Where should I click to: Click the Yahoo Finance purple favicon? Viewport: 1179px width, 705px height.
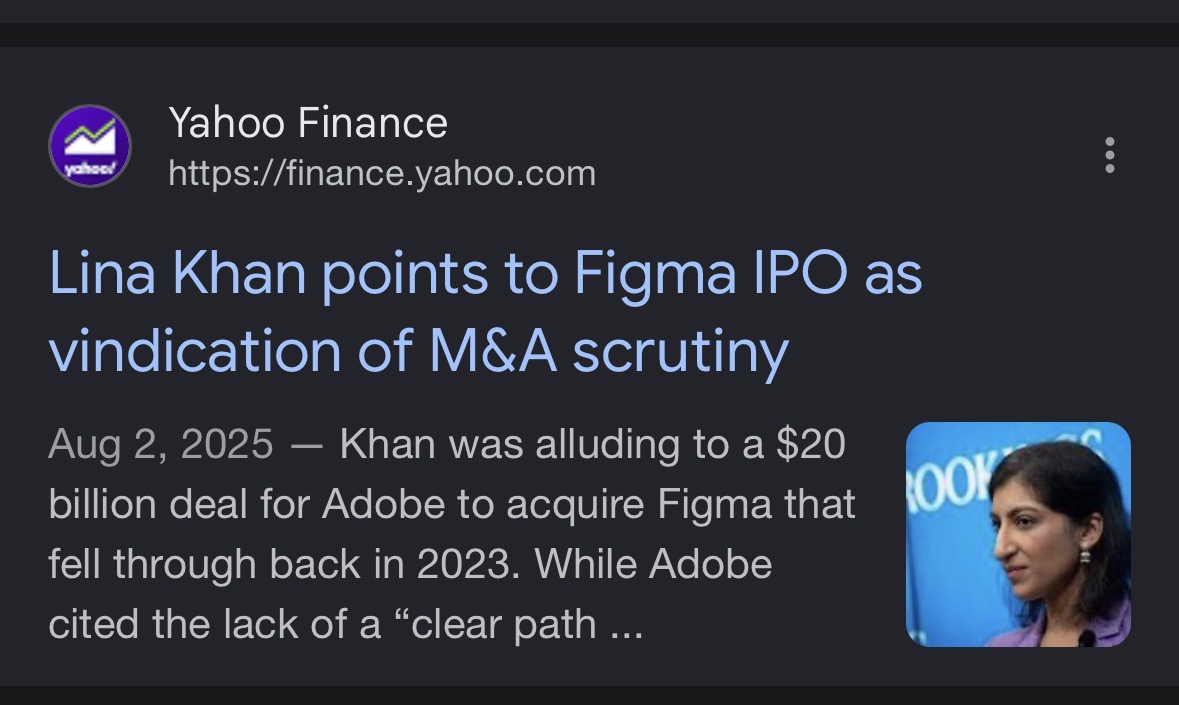pyautogui.click(x=89, y=146)
